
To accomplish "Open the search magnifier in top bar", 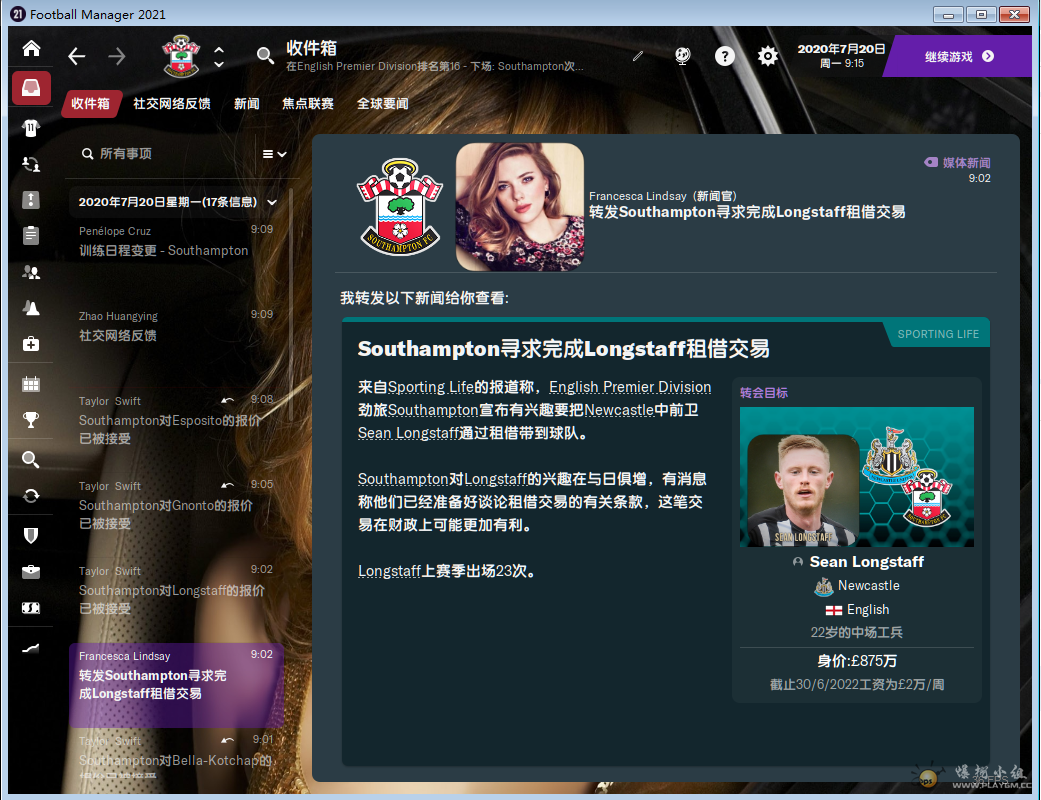I will pyautogui.click(x=265, y=56).
